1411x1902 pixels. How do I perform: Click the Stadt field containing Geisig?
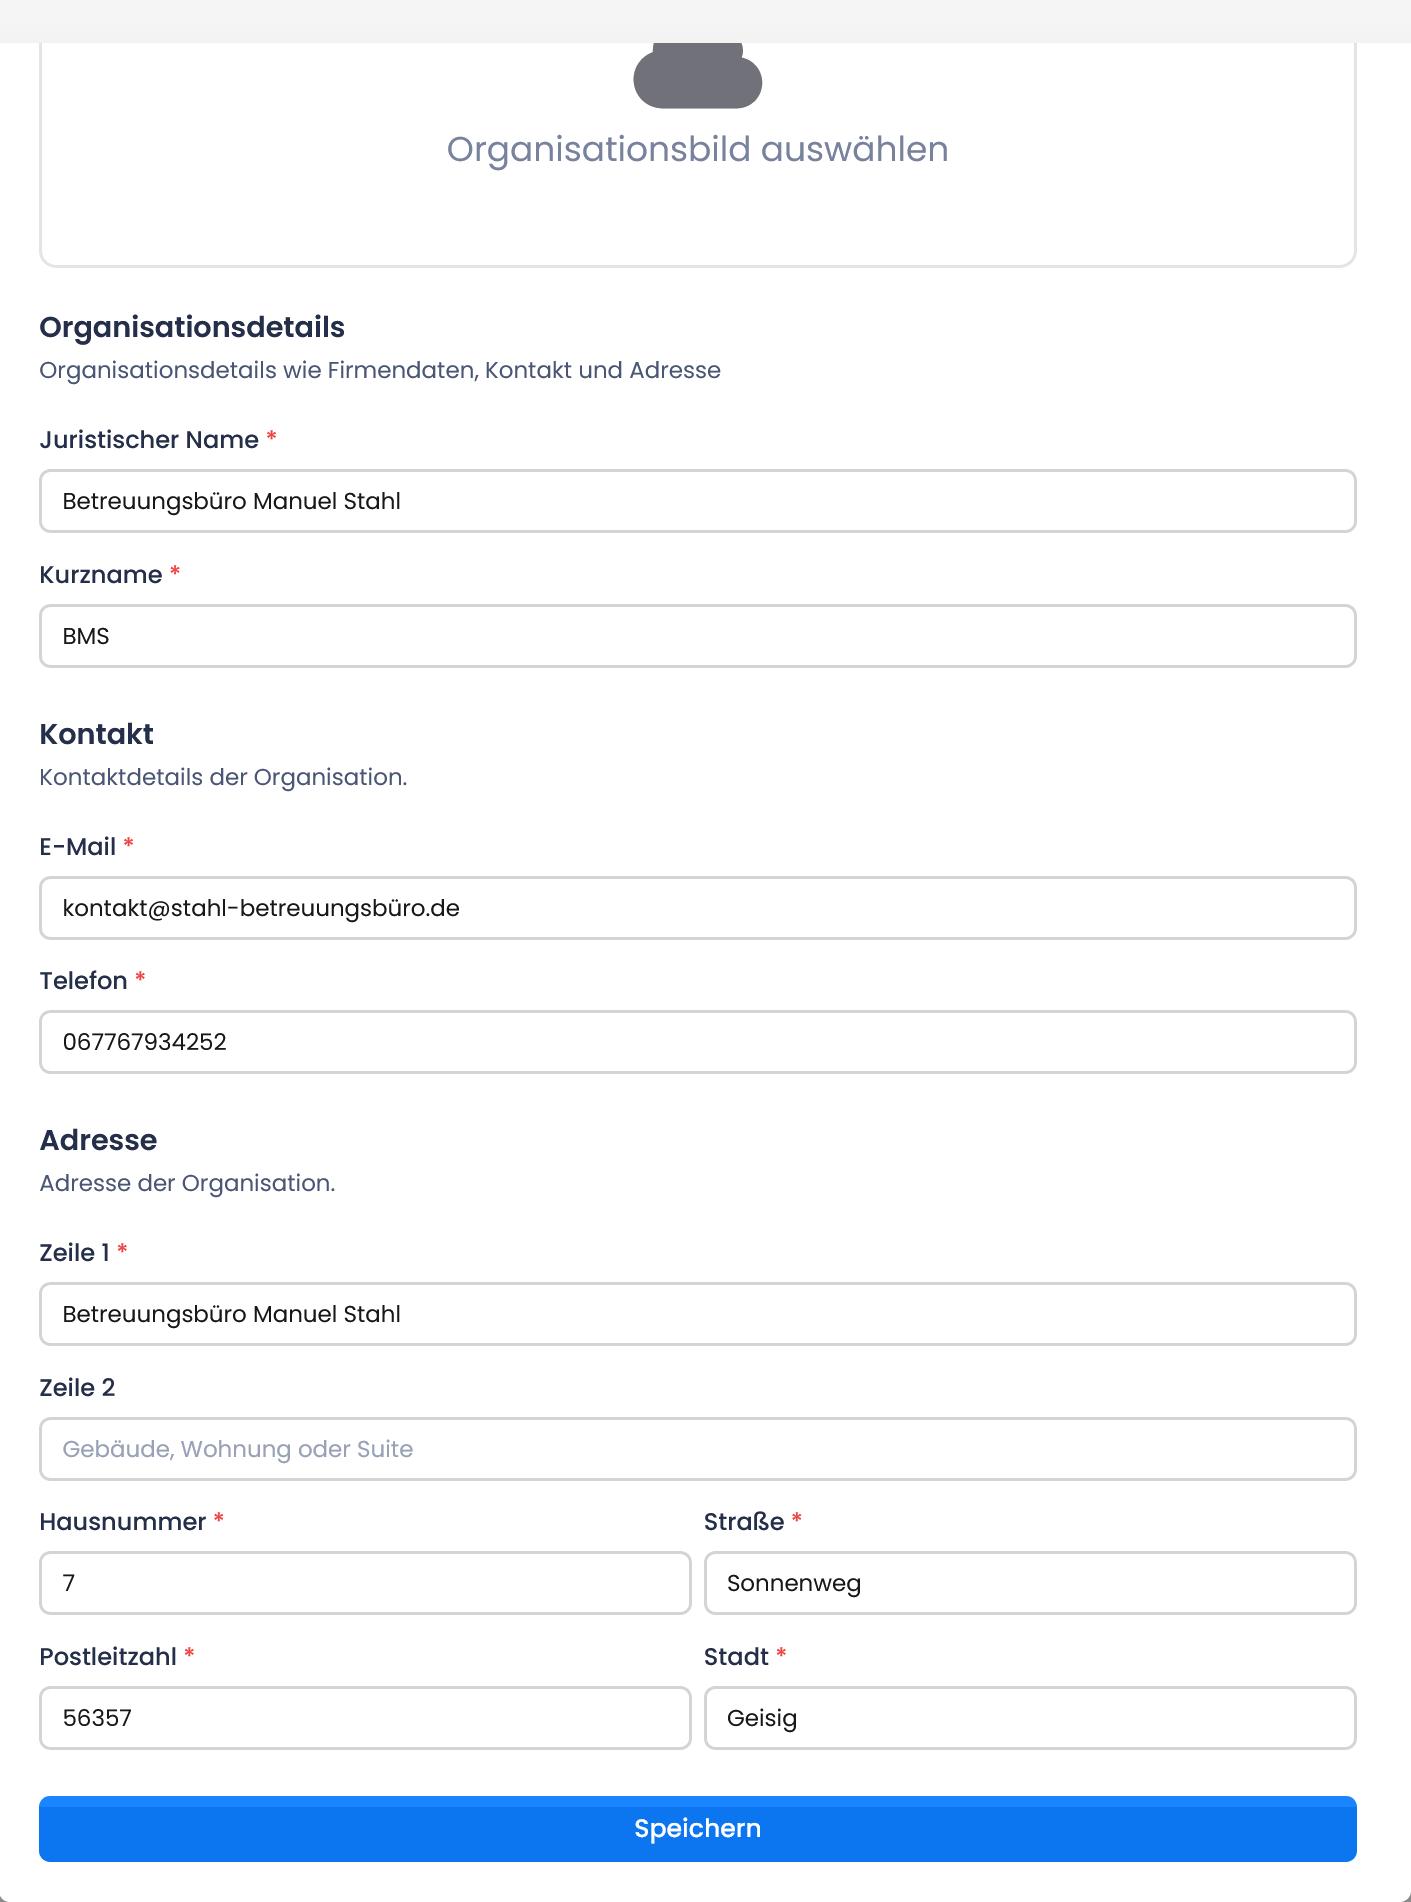tap(1029, 1718)
